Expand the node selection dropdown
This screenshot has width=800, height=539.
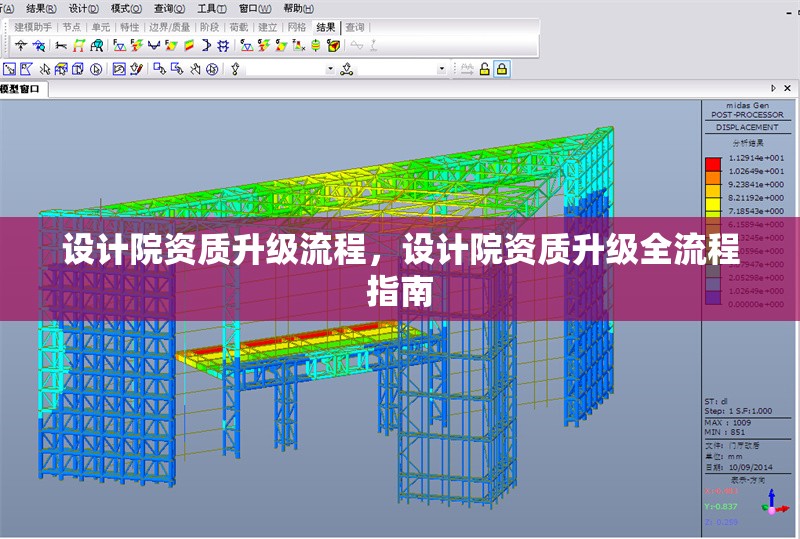(x=330, y=69)
